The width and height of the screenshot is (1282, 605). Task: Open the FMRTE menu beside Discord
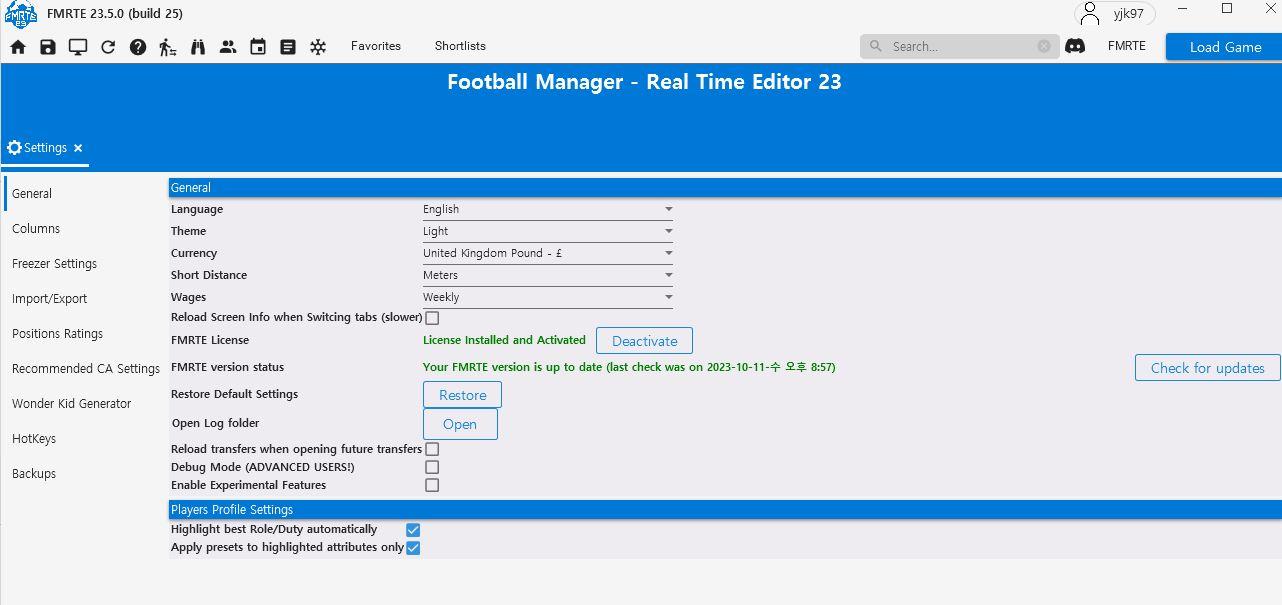pos(1127,46)
